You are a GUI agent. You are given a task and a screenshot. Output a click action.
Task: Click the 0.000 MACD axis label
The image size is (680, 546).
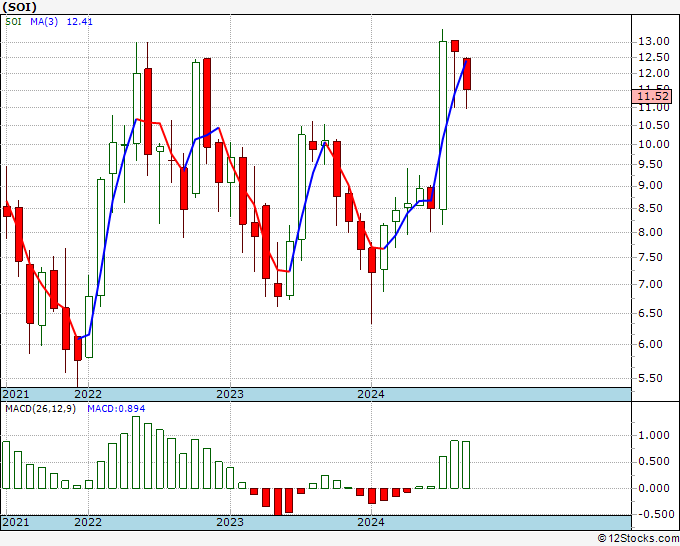(654, 488)
